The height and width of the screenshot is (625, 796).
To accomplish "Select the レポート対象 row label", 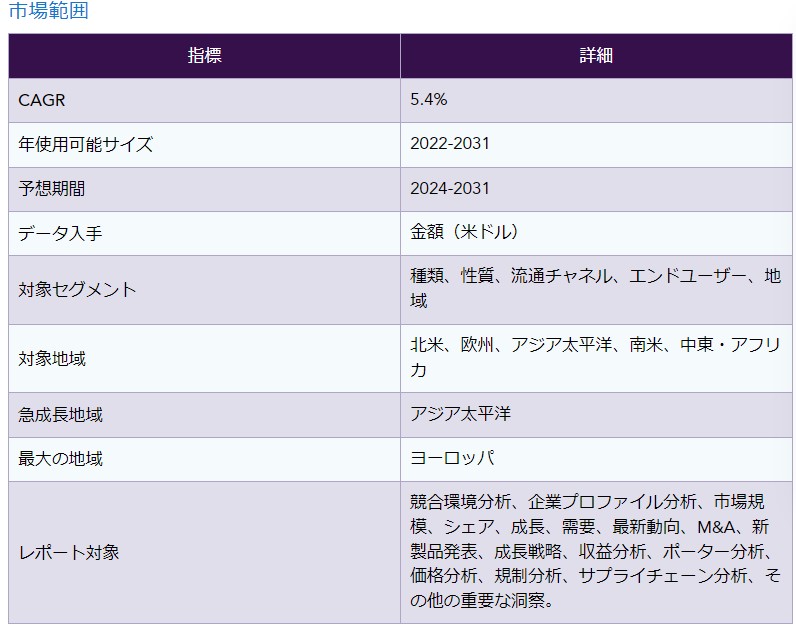I will click(x=68, y=552).
